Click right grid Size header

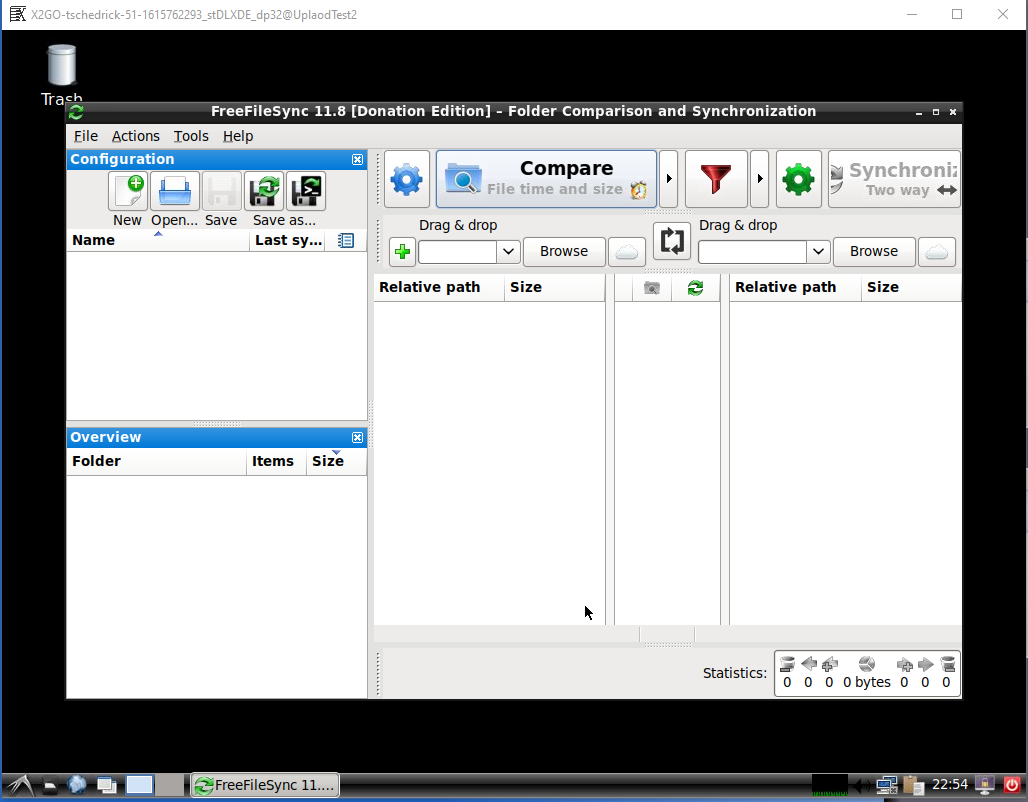(911, 288)
